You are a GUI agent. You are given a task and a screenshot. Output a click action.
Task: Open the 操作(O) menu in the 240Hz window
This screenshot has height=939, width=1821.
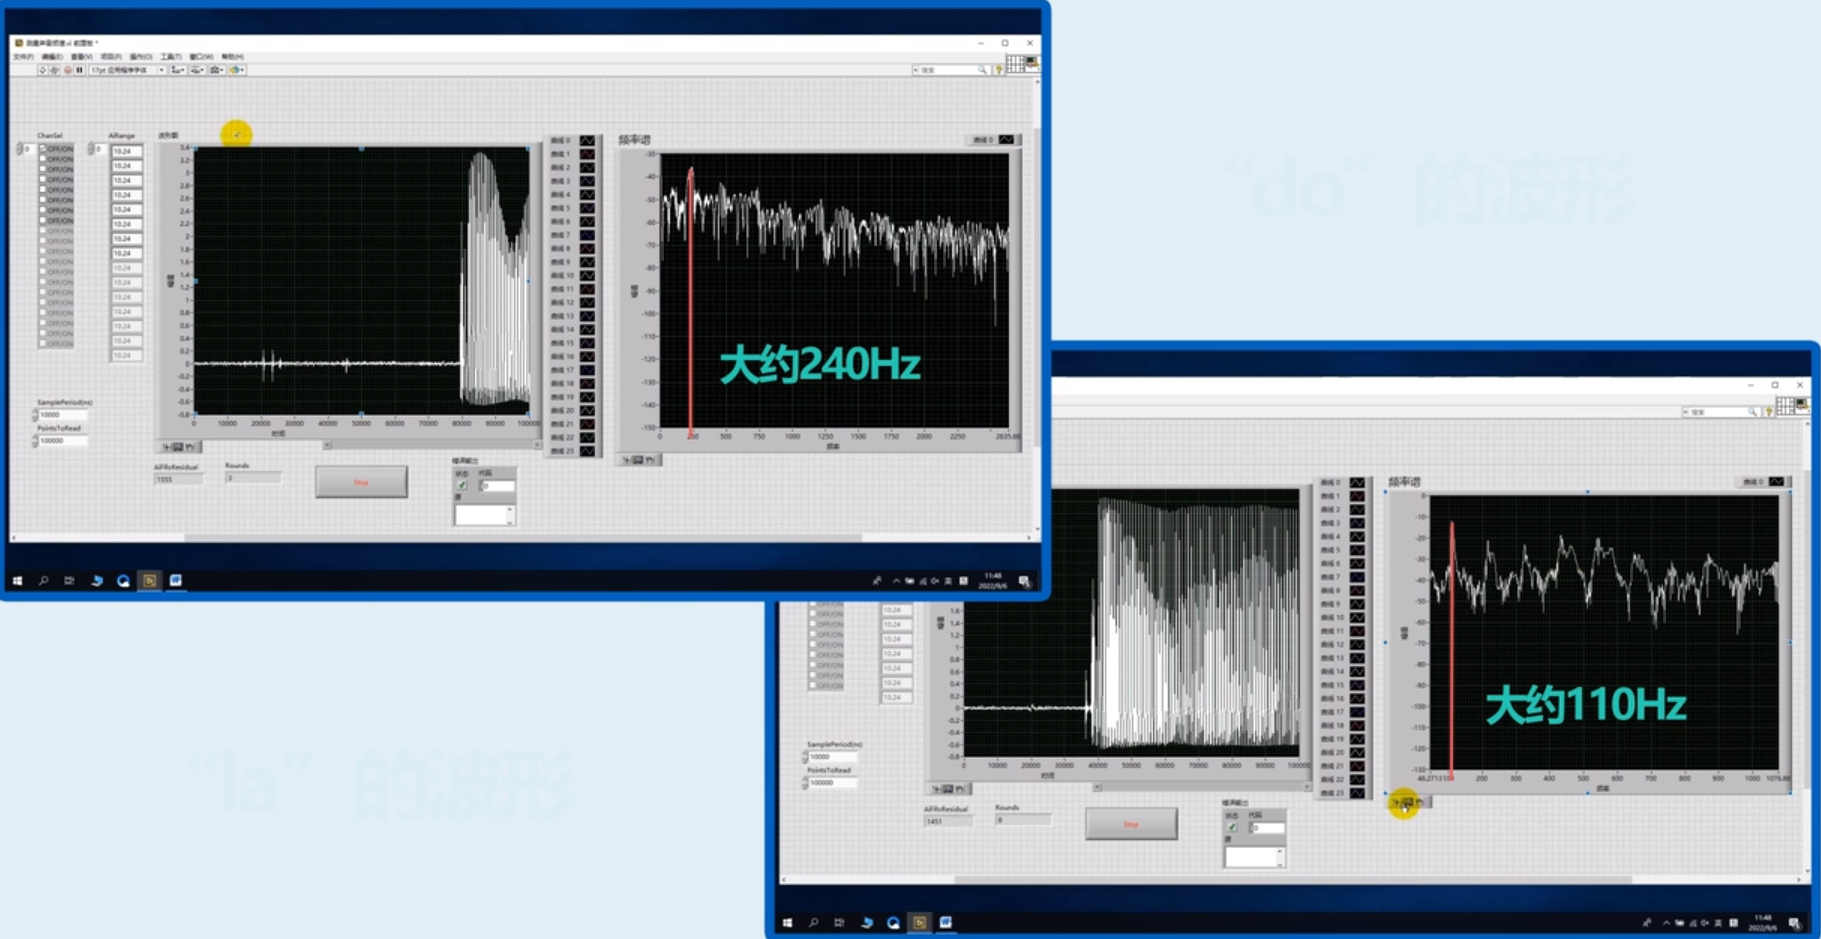[x=140, y=57]
